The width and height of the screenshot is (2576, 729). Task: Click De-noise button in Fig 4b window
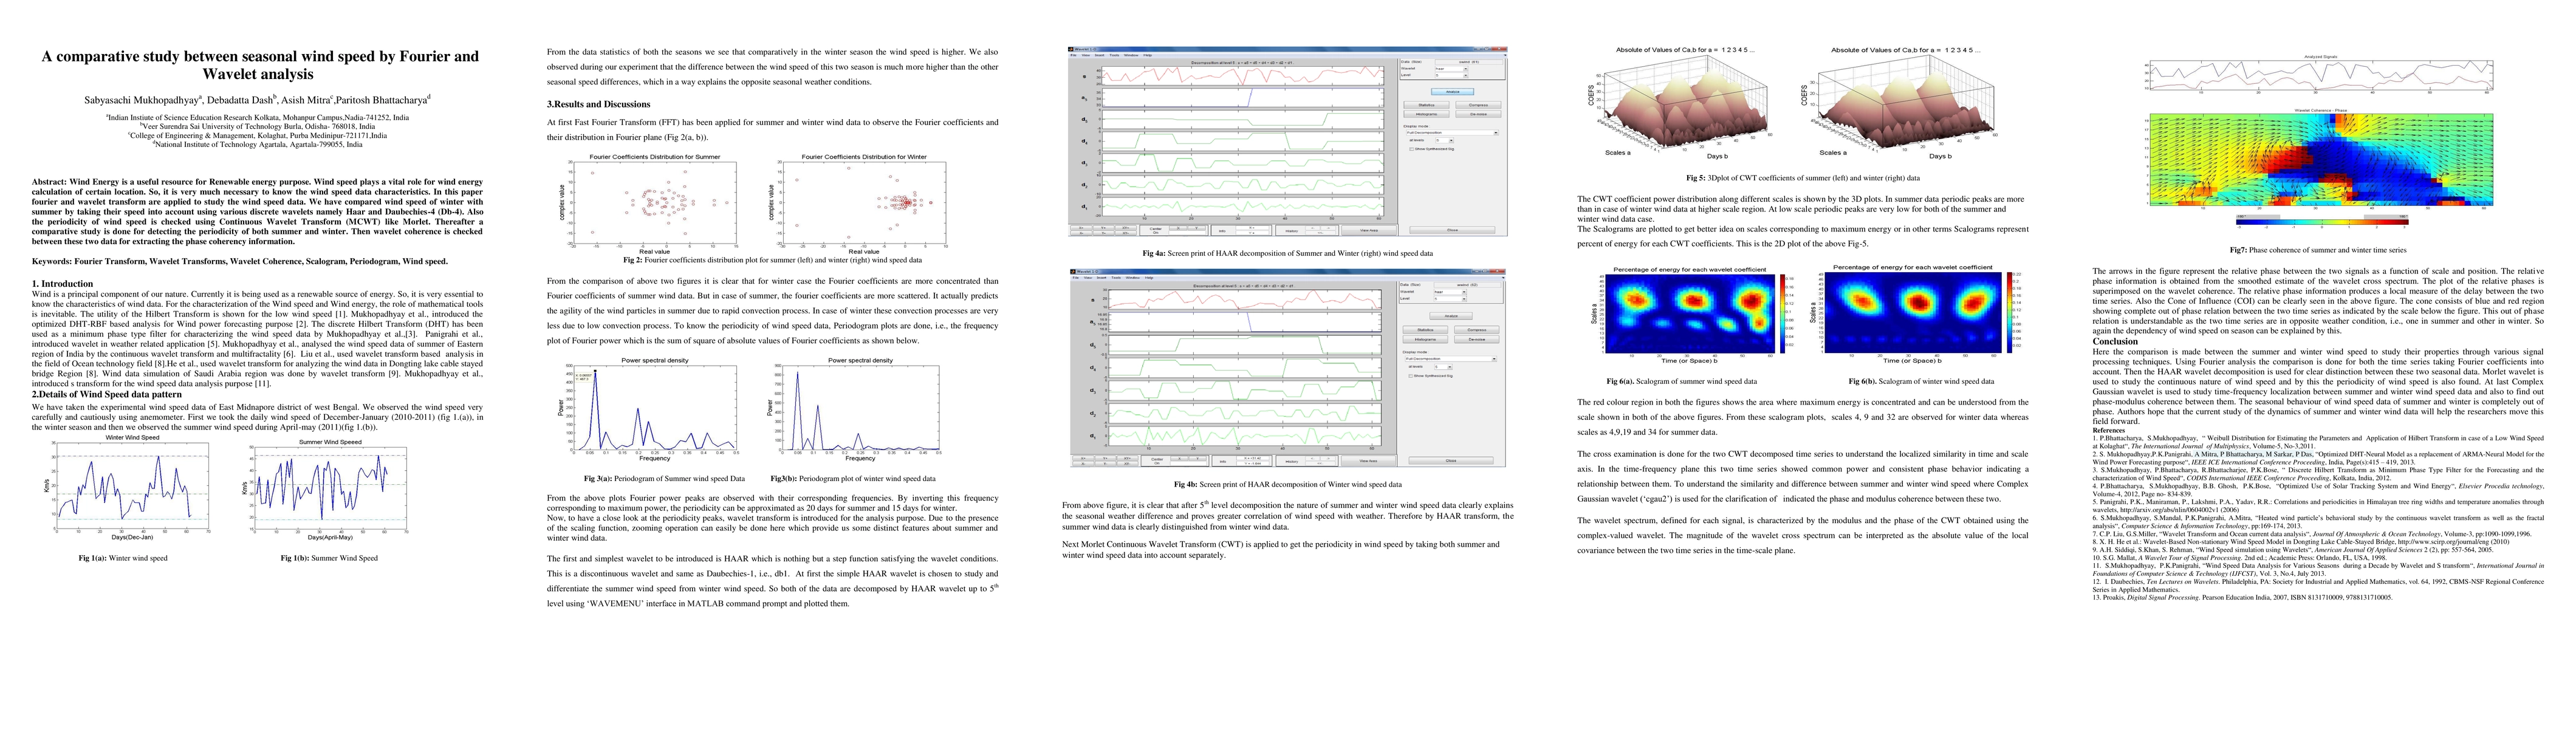(x=1477, y=340)
